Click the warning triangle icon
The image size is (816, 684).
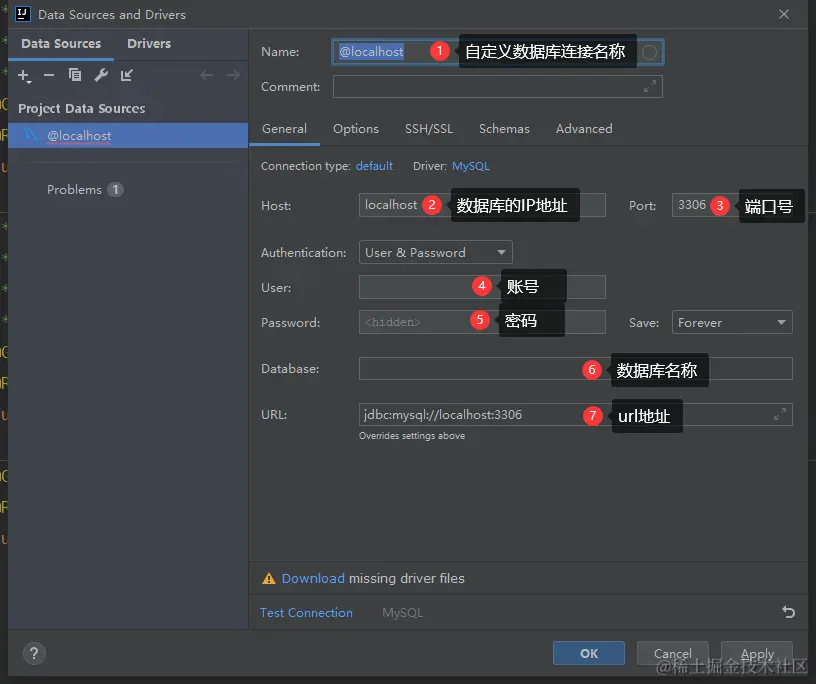(269, 578)
